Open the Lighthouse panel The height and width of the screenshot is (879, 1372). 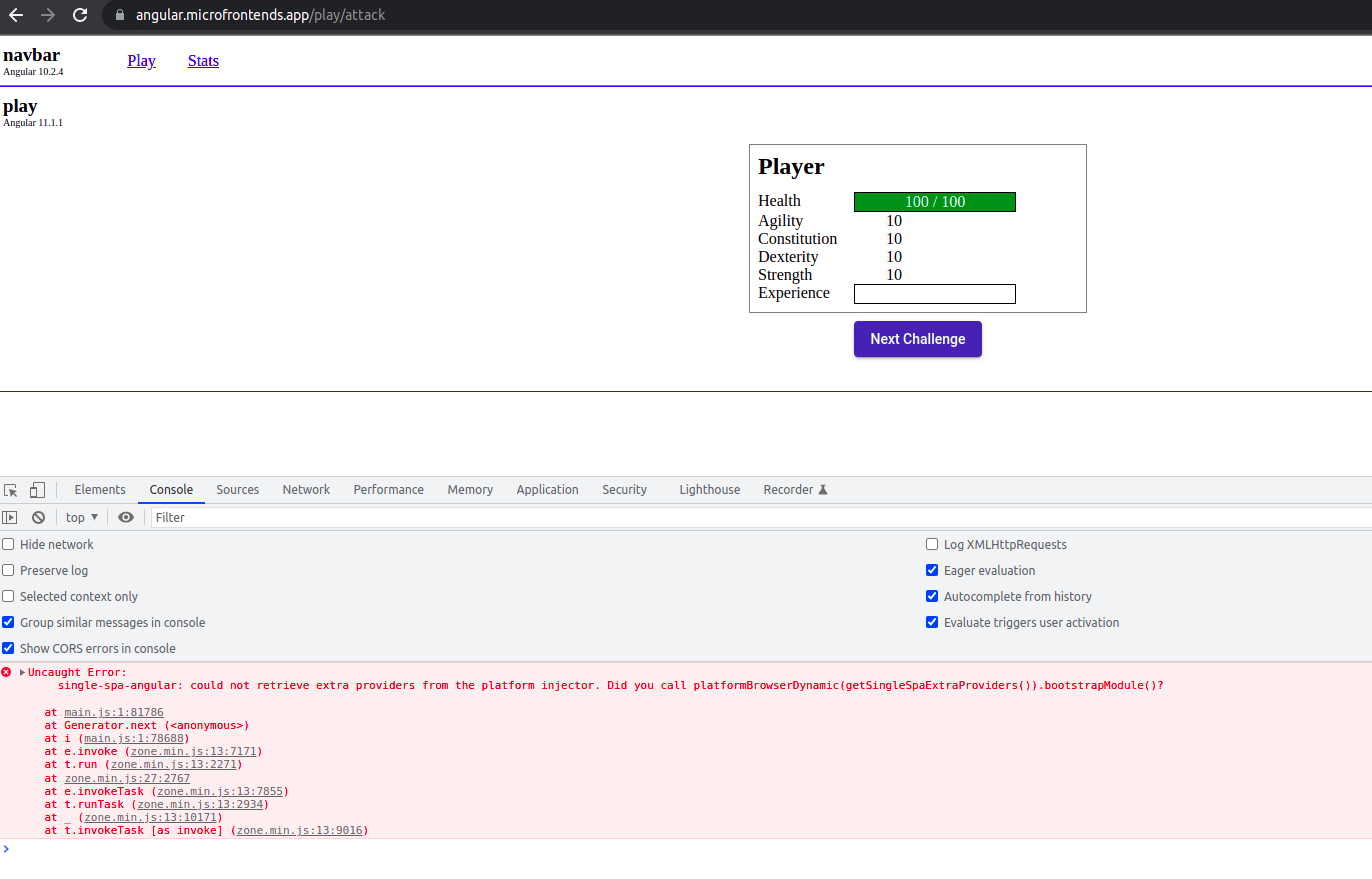tap(709, 489)
